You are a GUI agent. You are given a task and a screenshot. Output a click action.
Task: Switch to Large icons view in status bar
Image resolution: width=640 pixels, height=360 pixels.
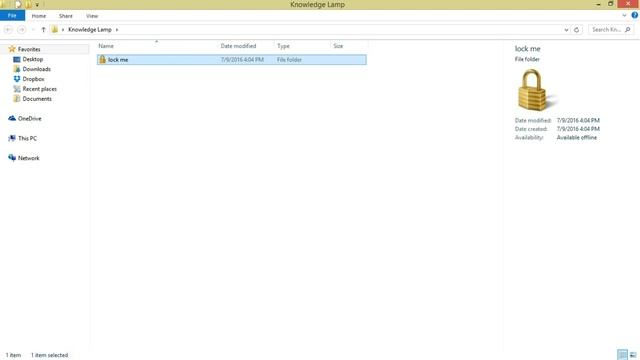(x=633, y=355)
